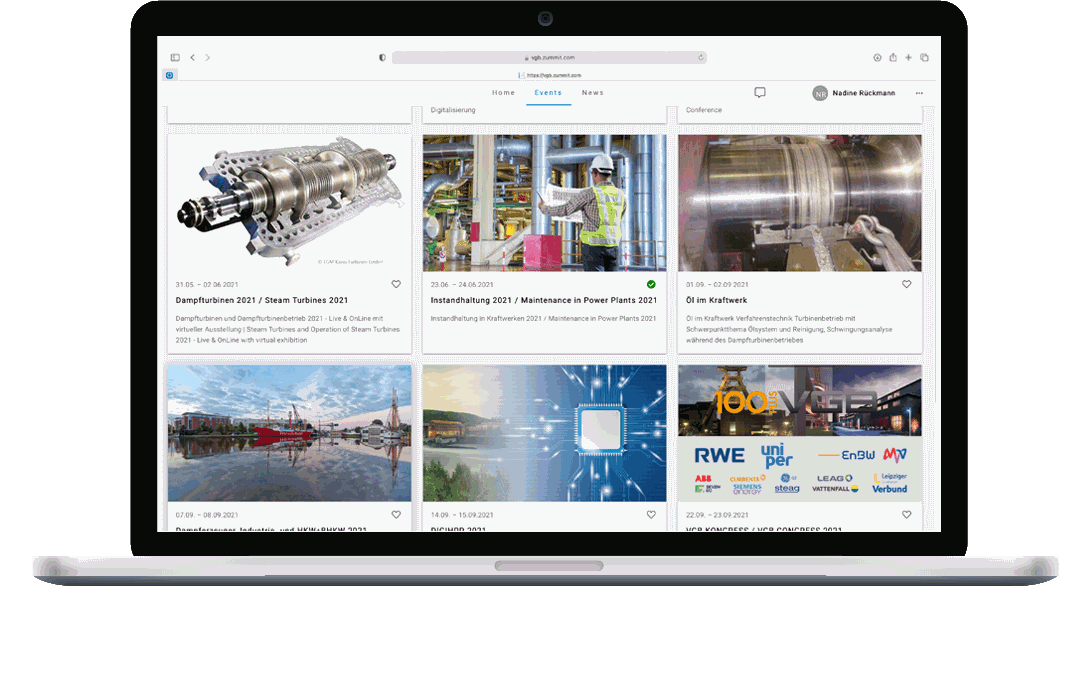Open the News tab
Screen dimensions: 1091x674
[593, 93]
